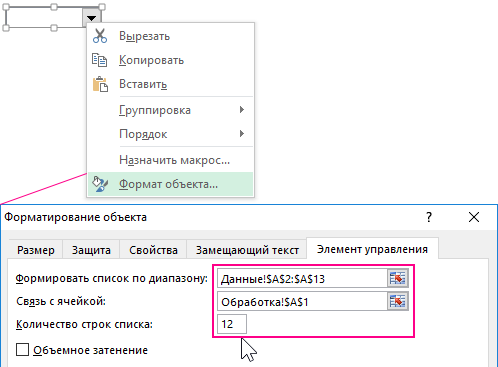This screenshot has width=498, height=367.
Task: Expand the Группировка submenu arrow
Action: pyautogui.click(x=242, y=110)
